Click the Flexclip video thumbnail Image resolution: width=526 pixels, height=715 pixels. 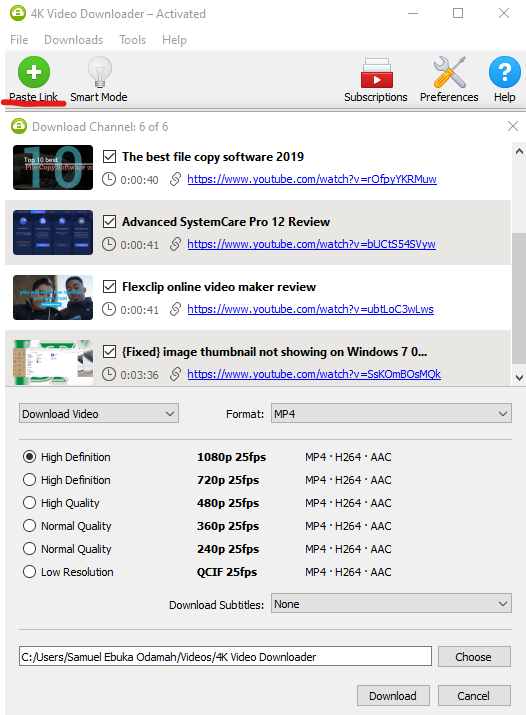coord(53,297)
